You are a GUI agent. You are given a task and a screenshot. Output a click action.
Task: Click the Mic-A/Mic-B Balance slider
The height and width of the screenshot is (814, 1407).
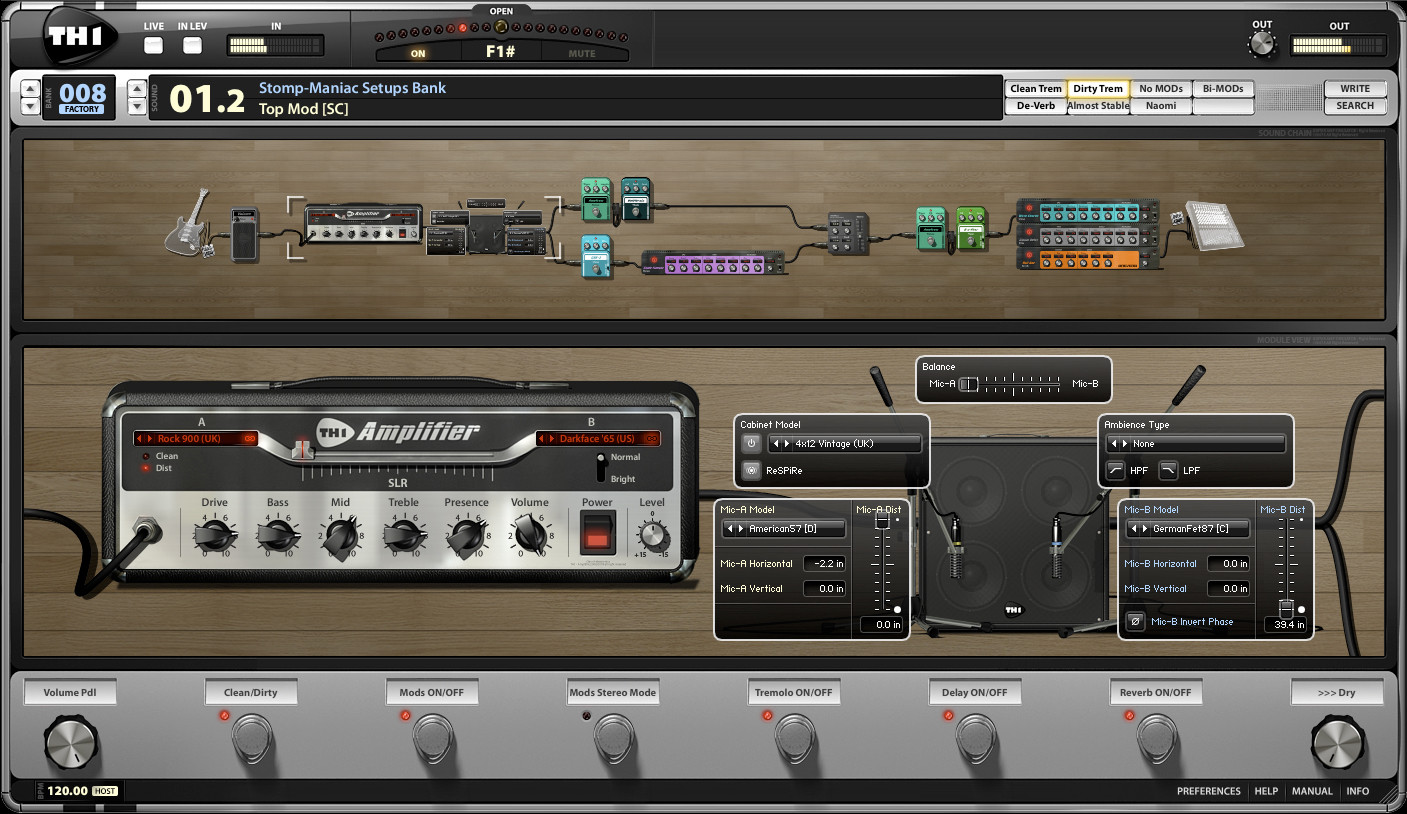[x=1012, y=384]
